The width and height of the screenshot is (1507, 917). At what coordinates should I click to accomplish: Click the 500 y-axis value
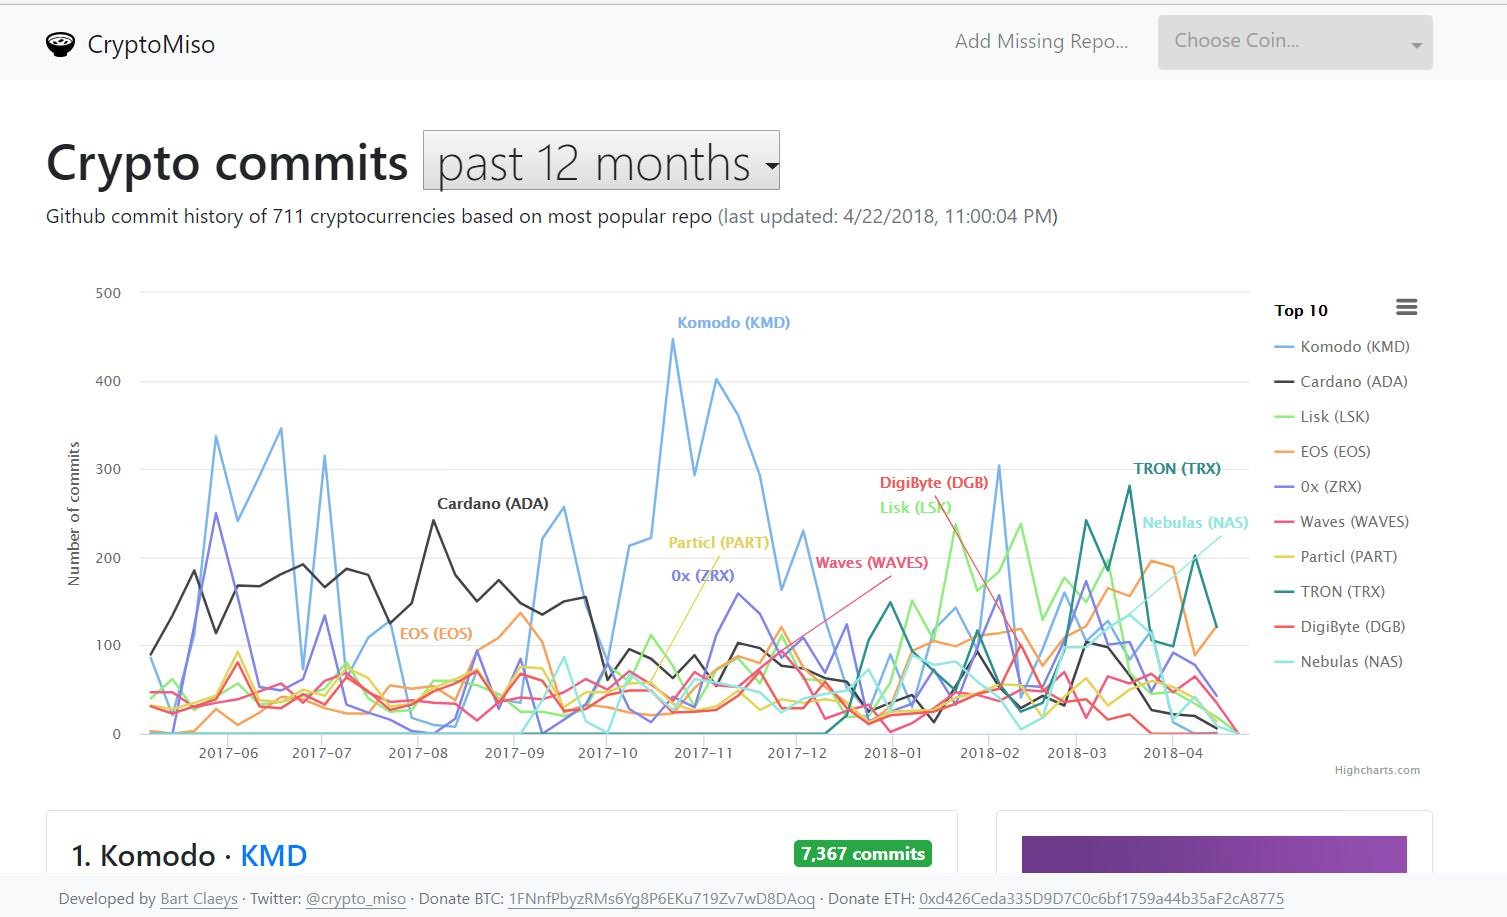point(108,293)
